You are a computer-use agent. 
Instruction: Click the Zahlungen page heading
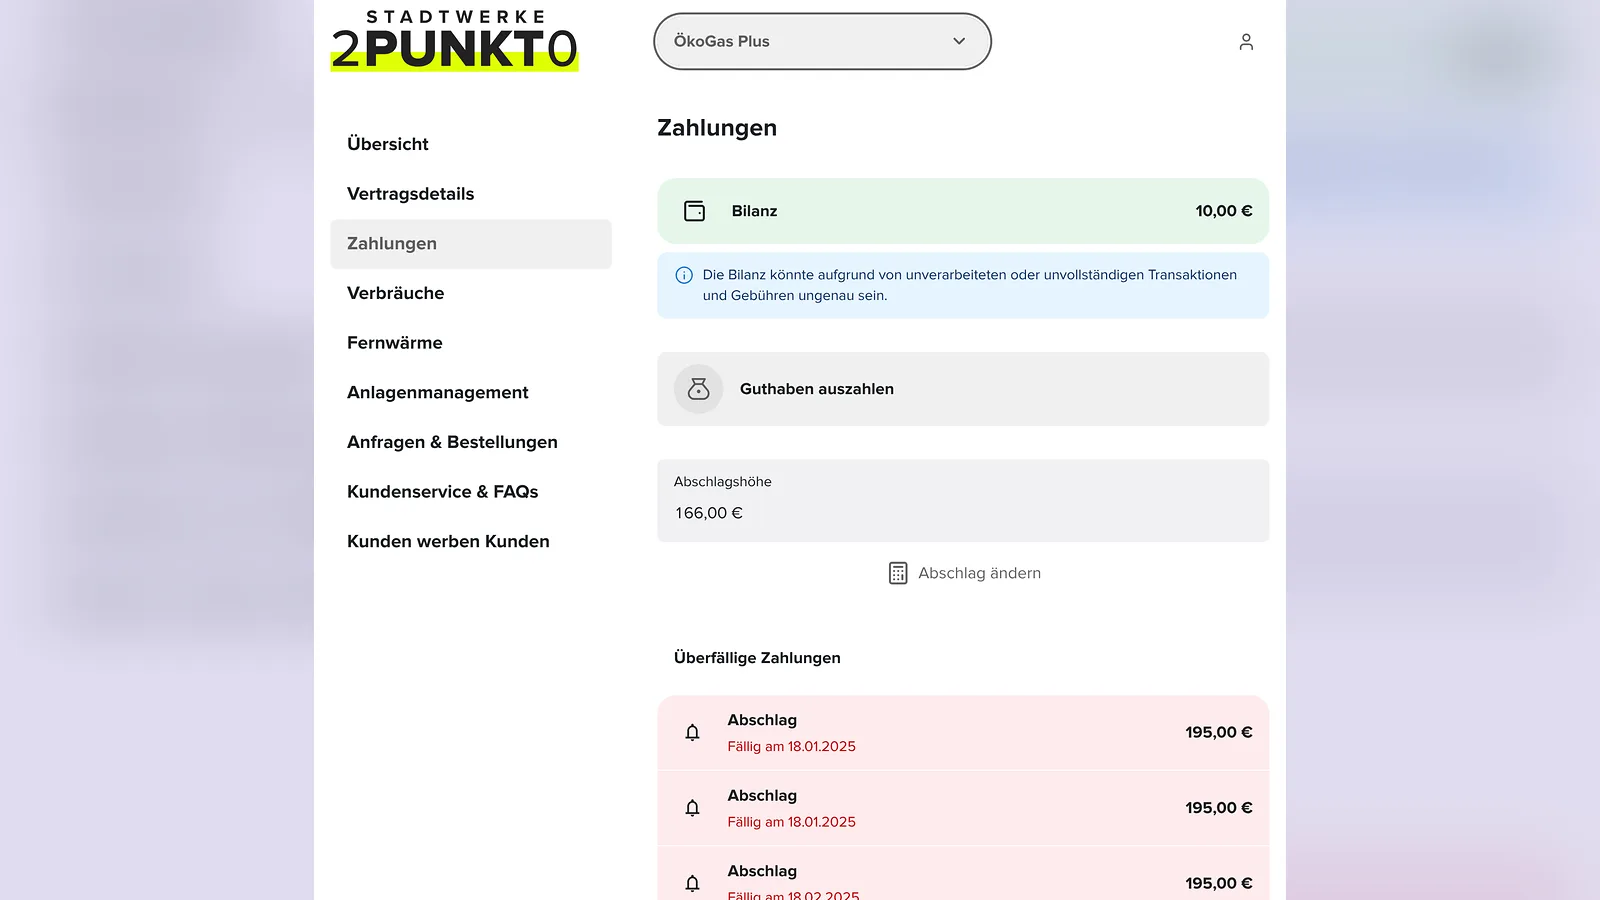(717, 128)
